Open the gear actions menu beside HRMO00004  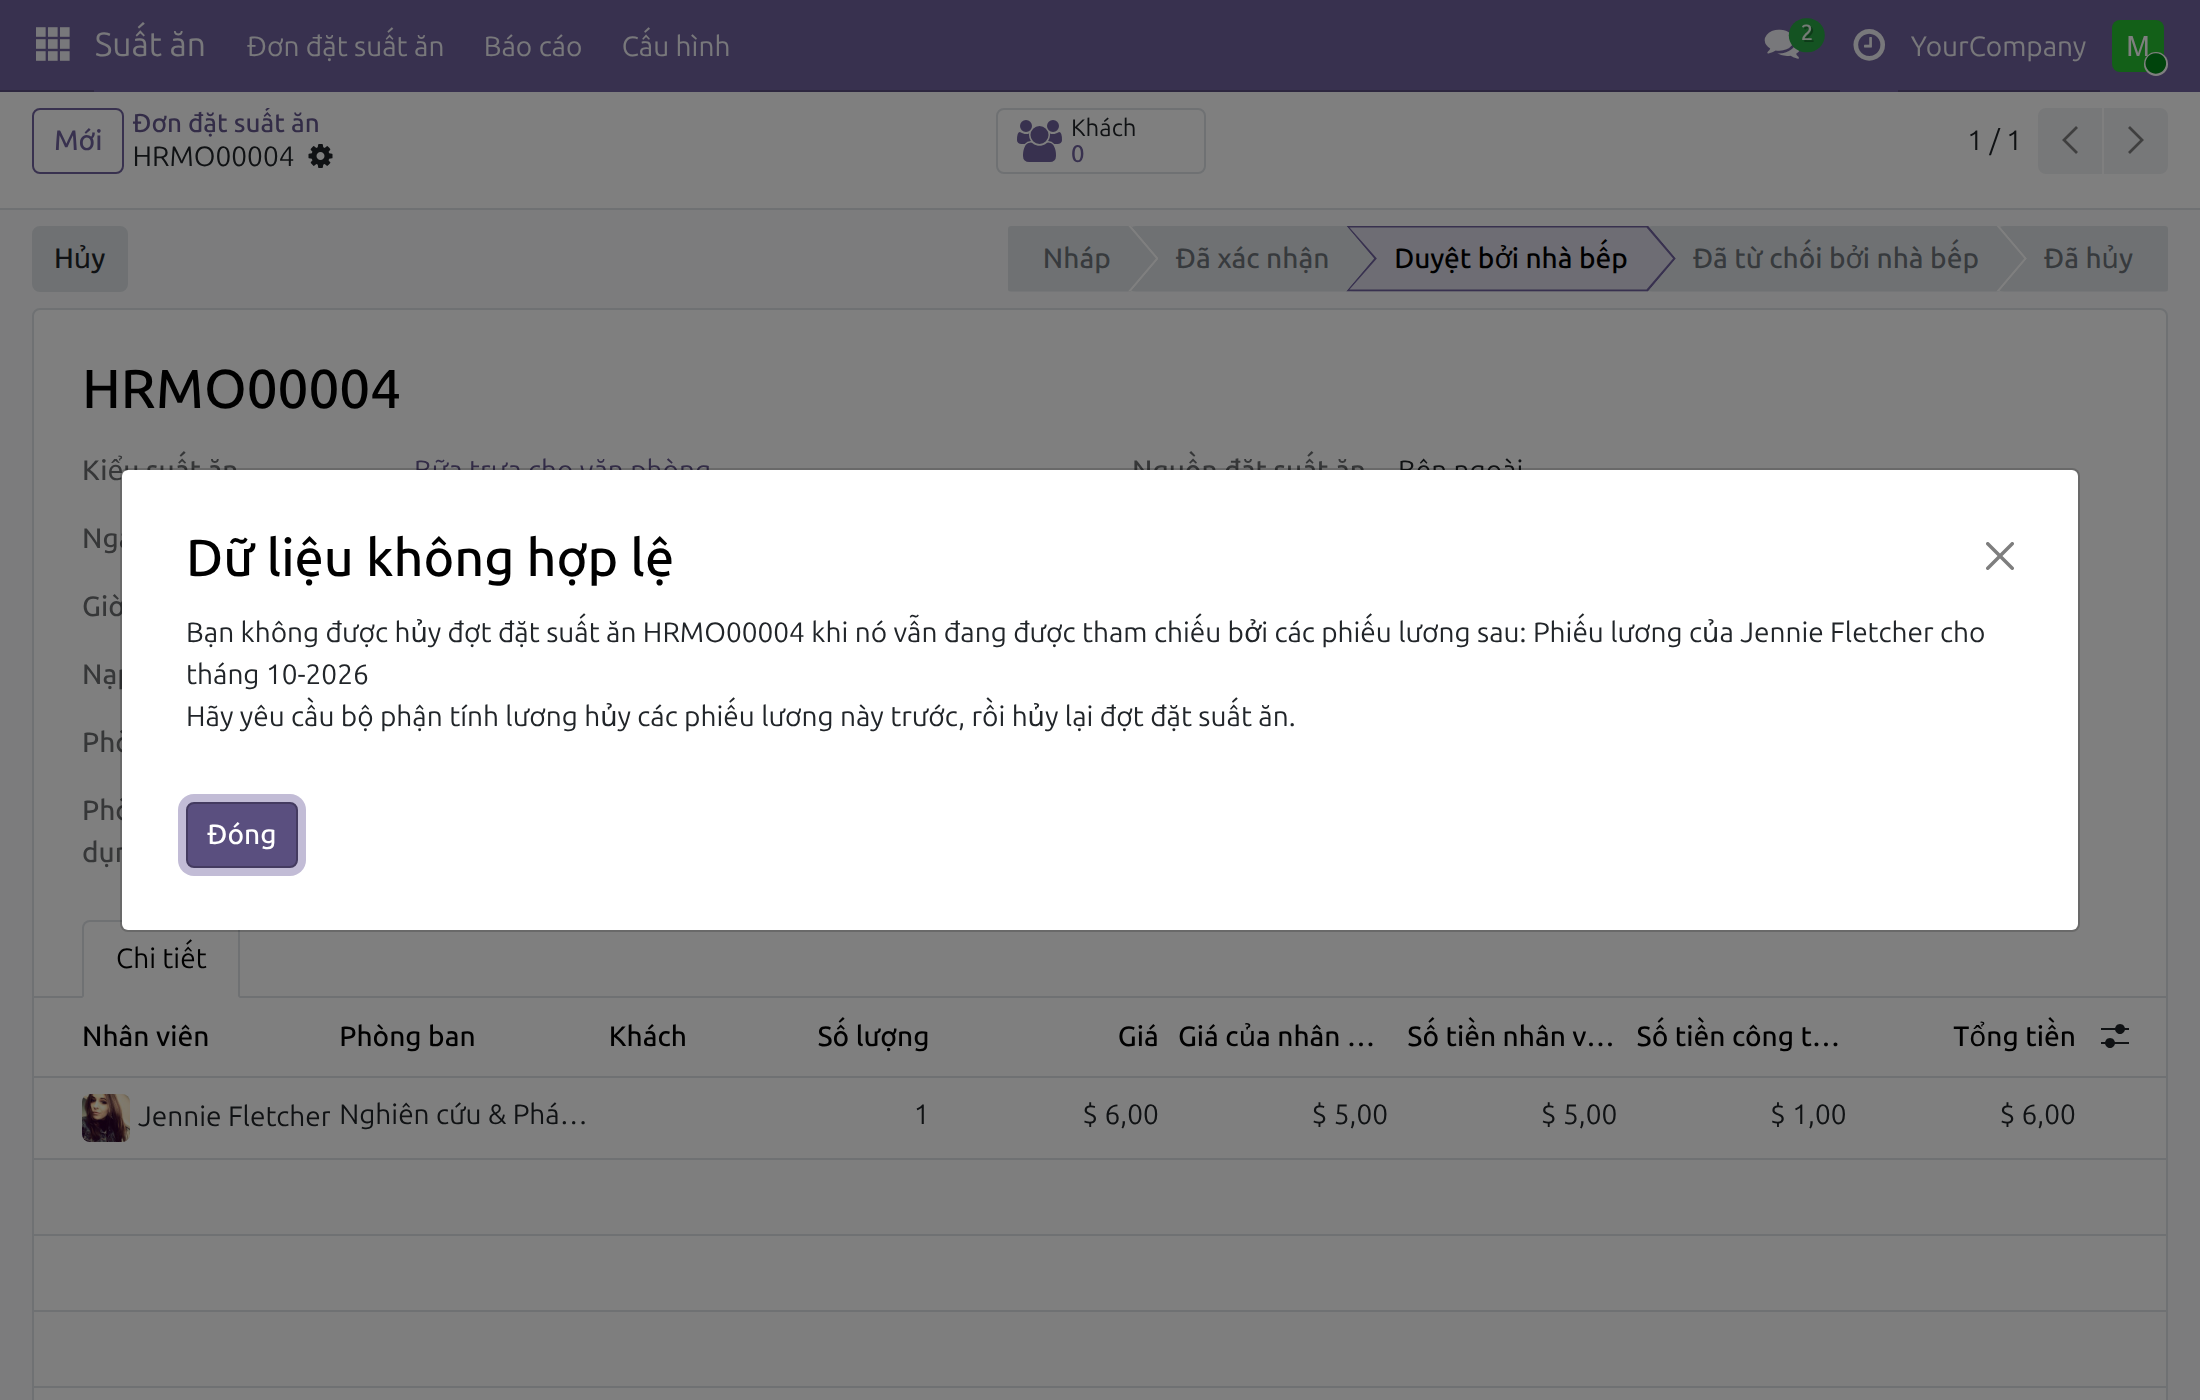320,157
